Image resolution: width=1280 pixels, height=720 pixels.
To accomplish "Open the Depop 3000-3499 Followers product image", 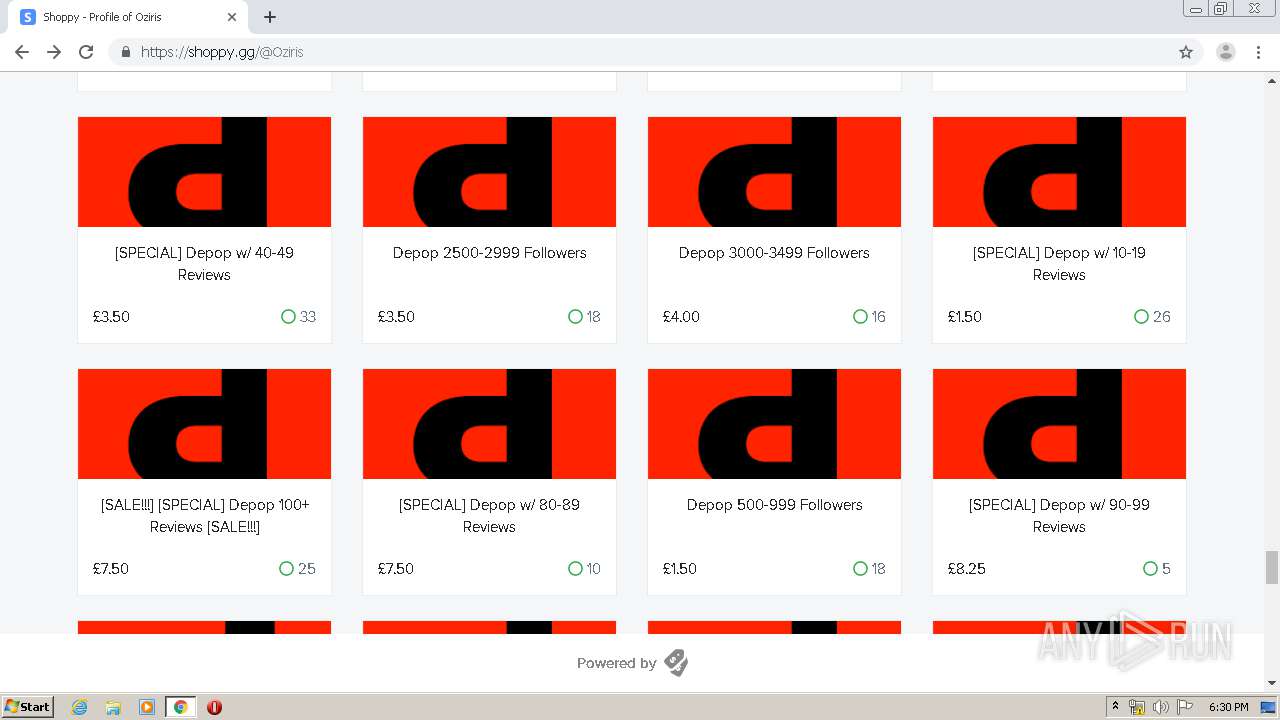I will click(x=774, y=172).
